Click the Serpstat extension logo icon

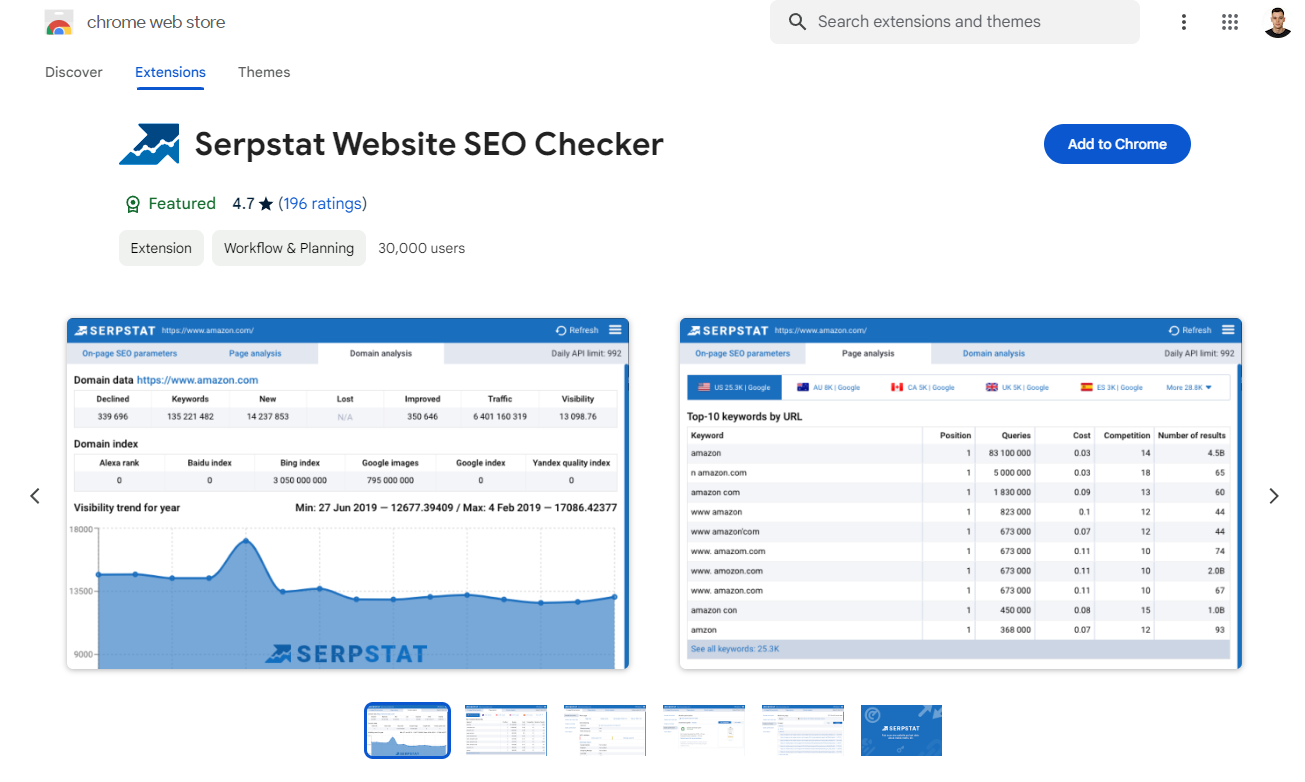tap(149, 144)
